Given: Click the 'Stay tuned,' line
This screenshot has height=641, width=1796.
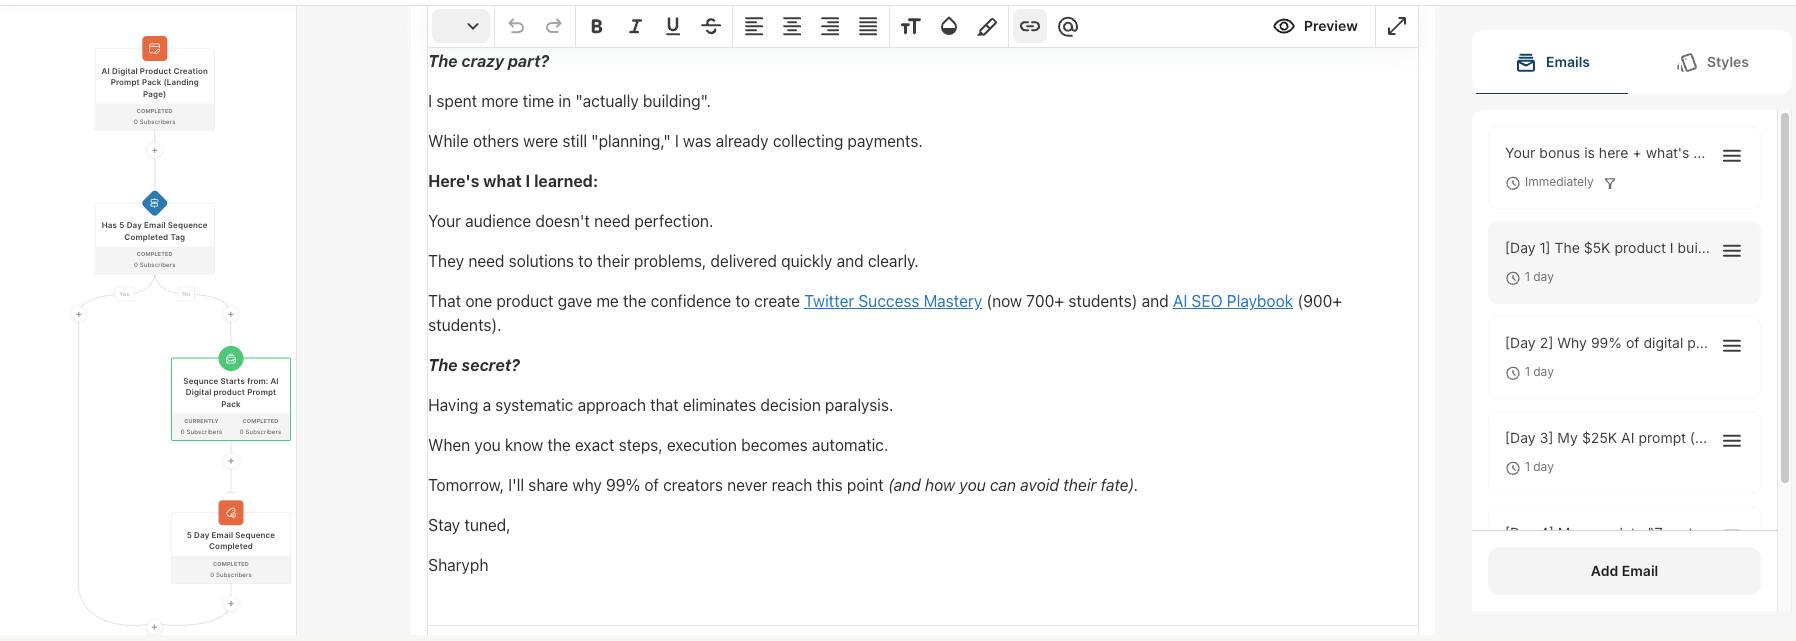Looking at the screenshot, I should click(469, 525).
